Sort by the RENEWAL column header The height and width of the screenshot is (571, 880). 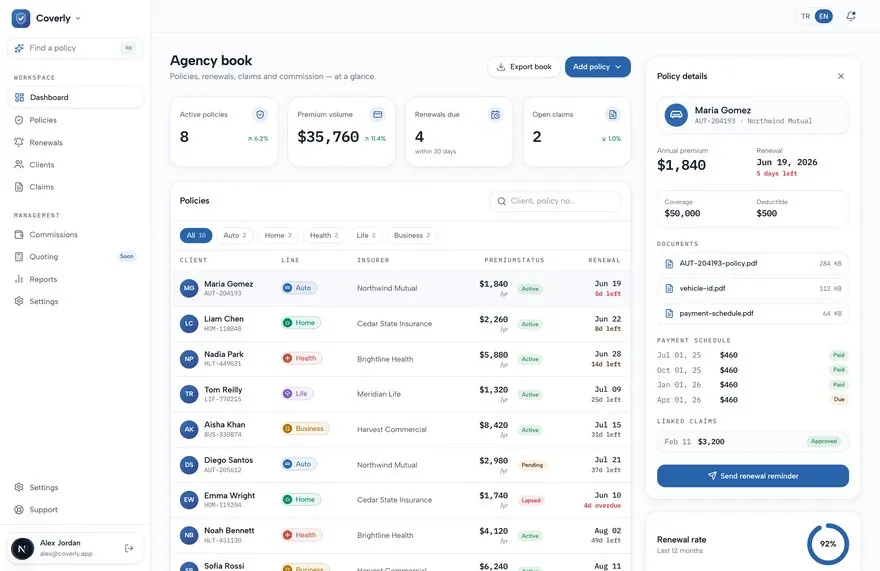(x=604, y=260)
